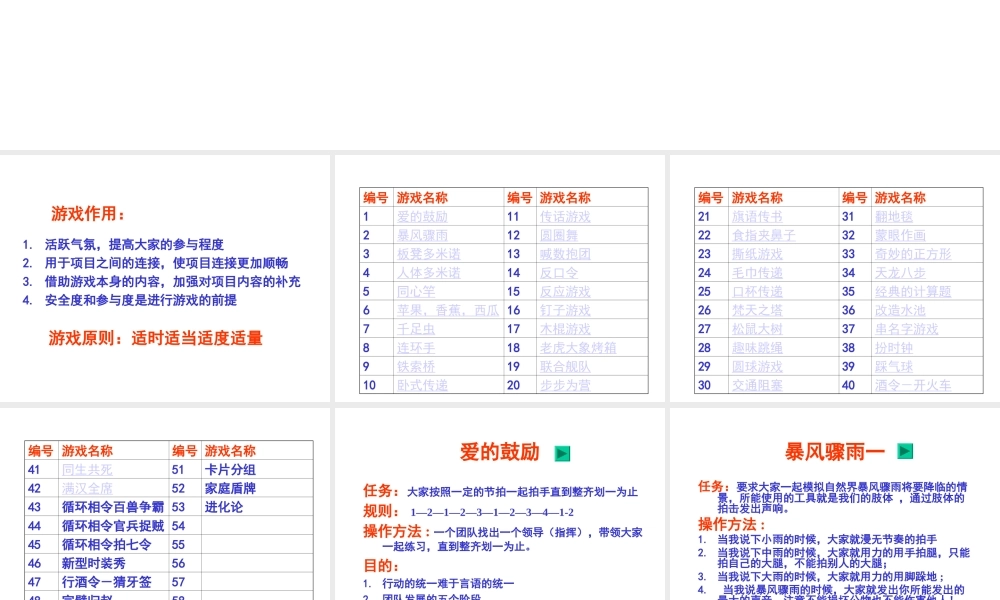Open the 圆球游戏 link

click(x=757, y=367)
